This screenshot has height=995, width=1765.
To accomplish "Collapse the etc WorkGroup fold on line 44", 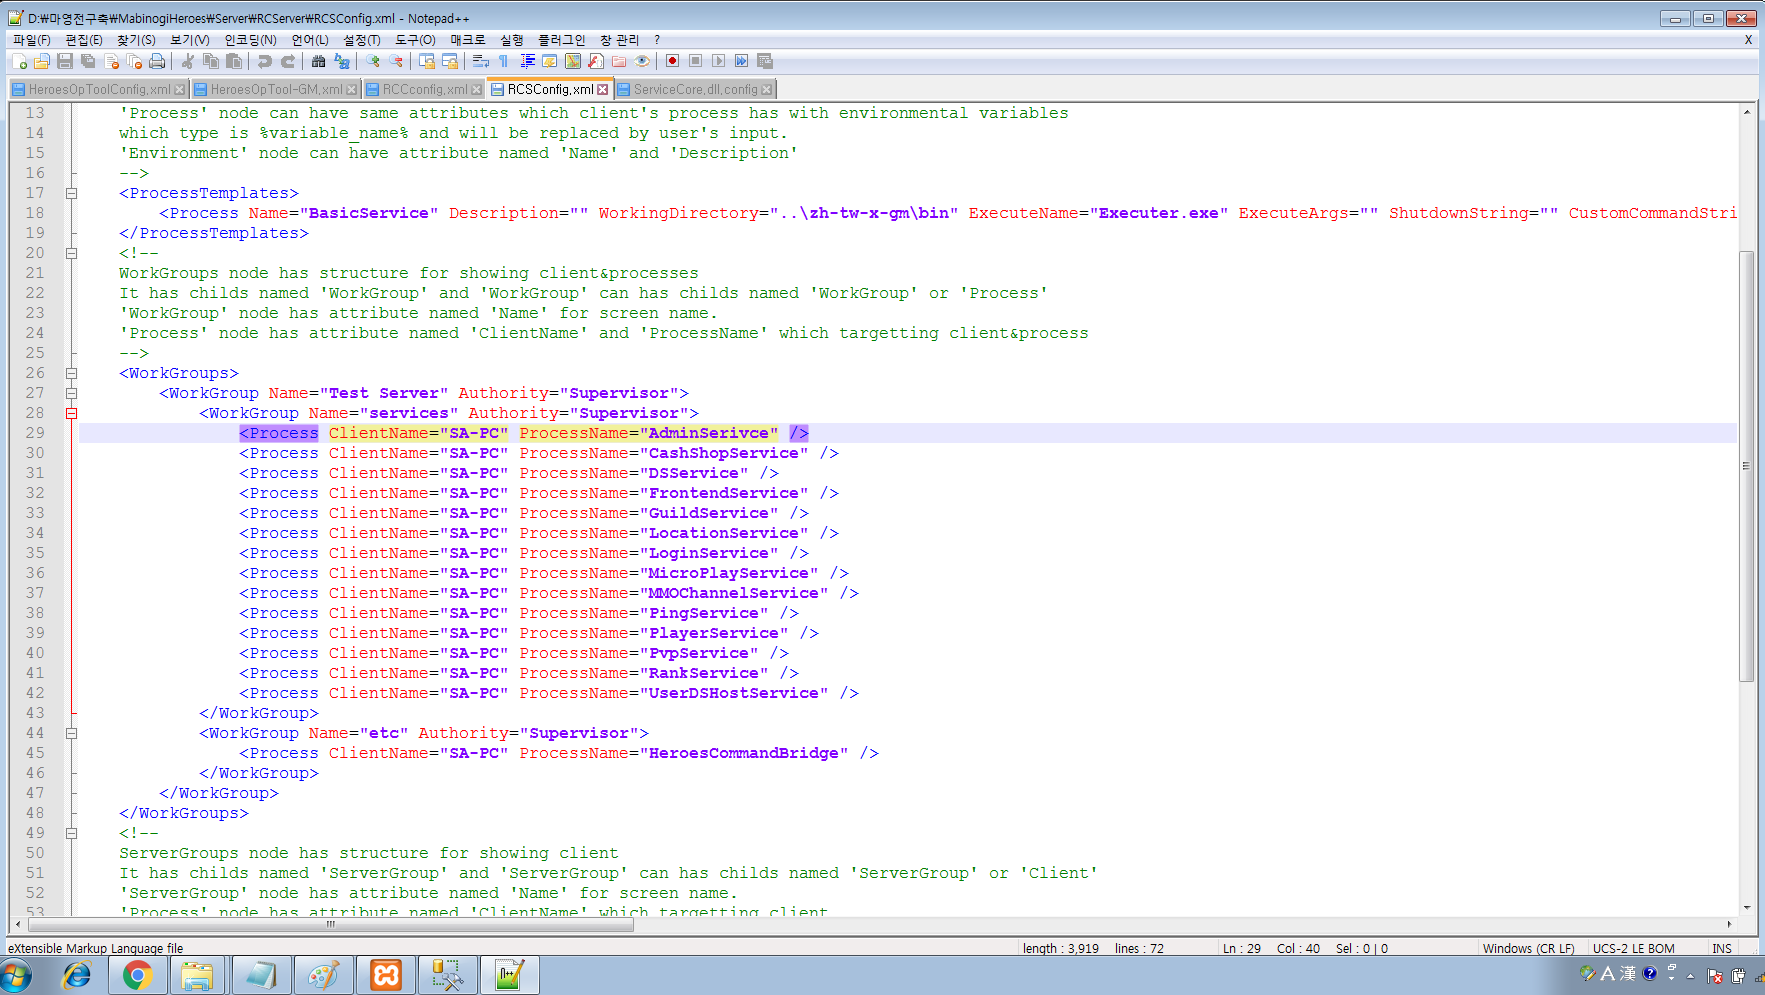I will (72, 733).
